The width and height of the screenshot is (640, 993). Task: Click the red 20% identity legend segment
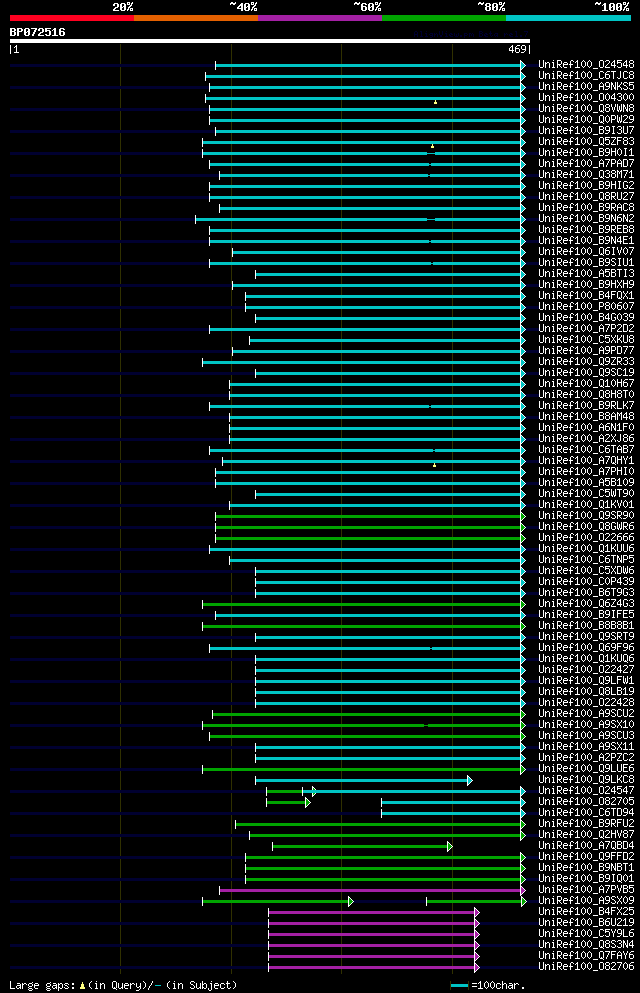click(x=72, y=18)
